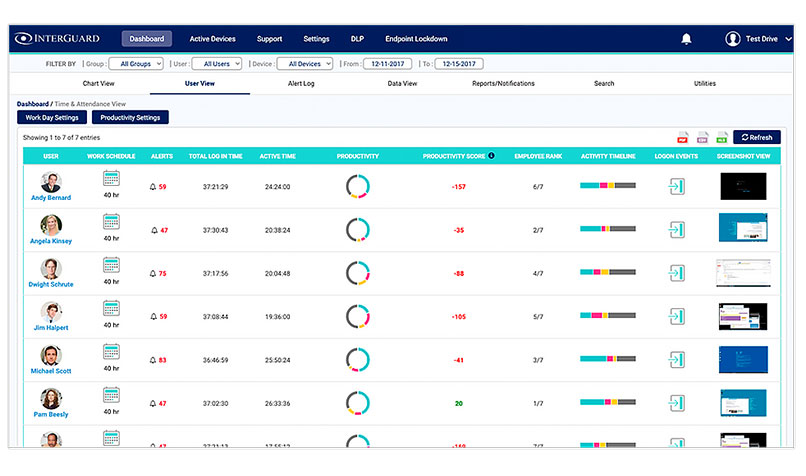
Task: Open Andy Bernard's screenshot thumbnail
Action: coord(742,186)
